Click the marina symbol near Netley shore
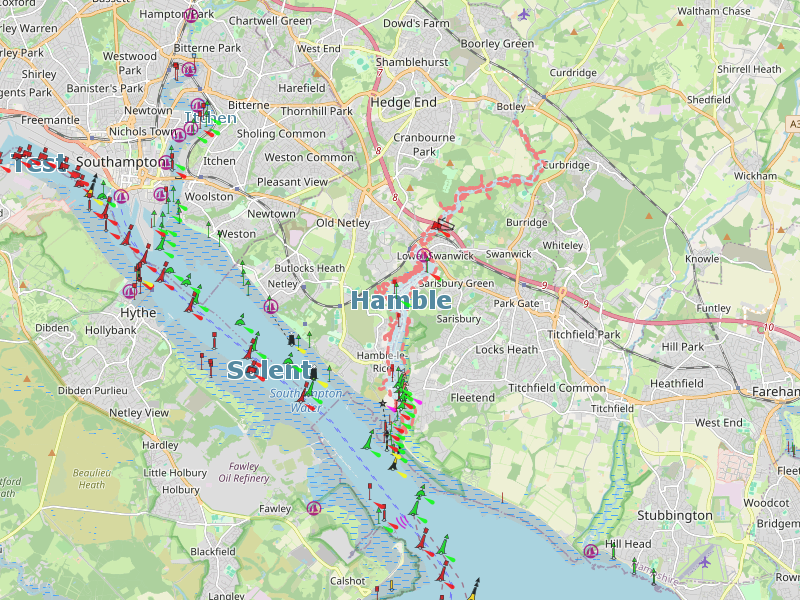 (x=270, y=307)
